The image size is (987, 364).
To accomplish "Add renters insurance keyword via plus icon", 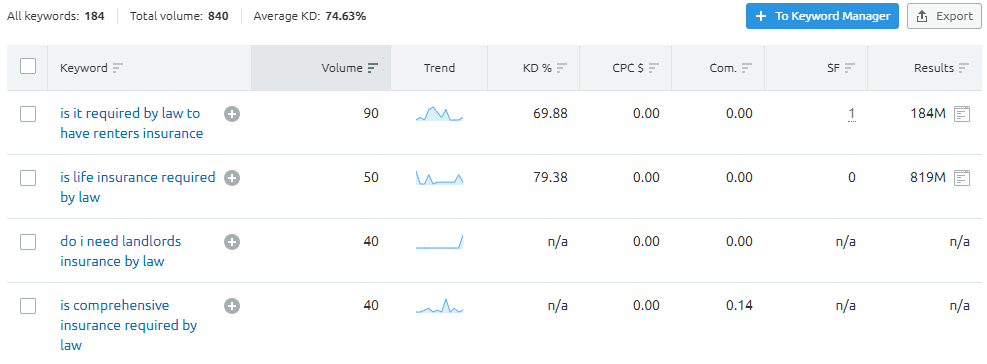I will point(232,114).
